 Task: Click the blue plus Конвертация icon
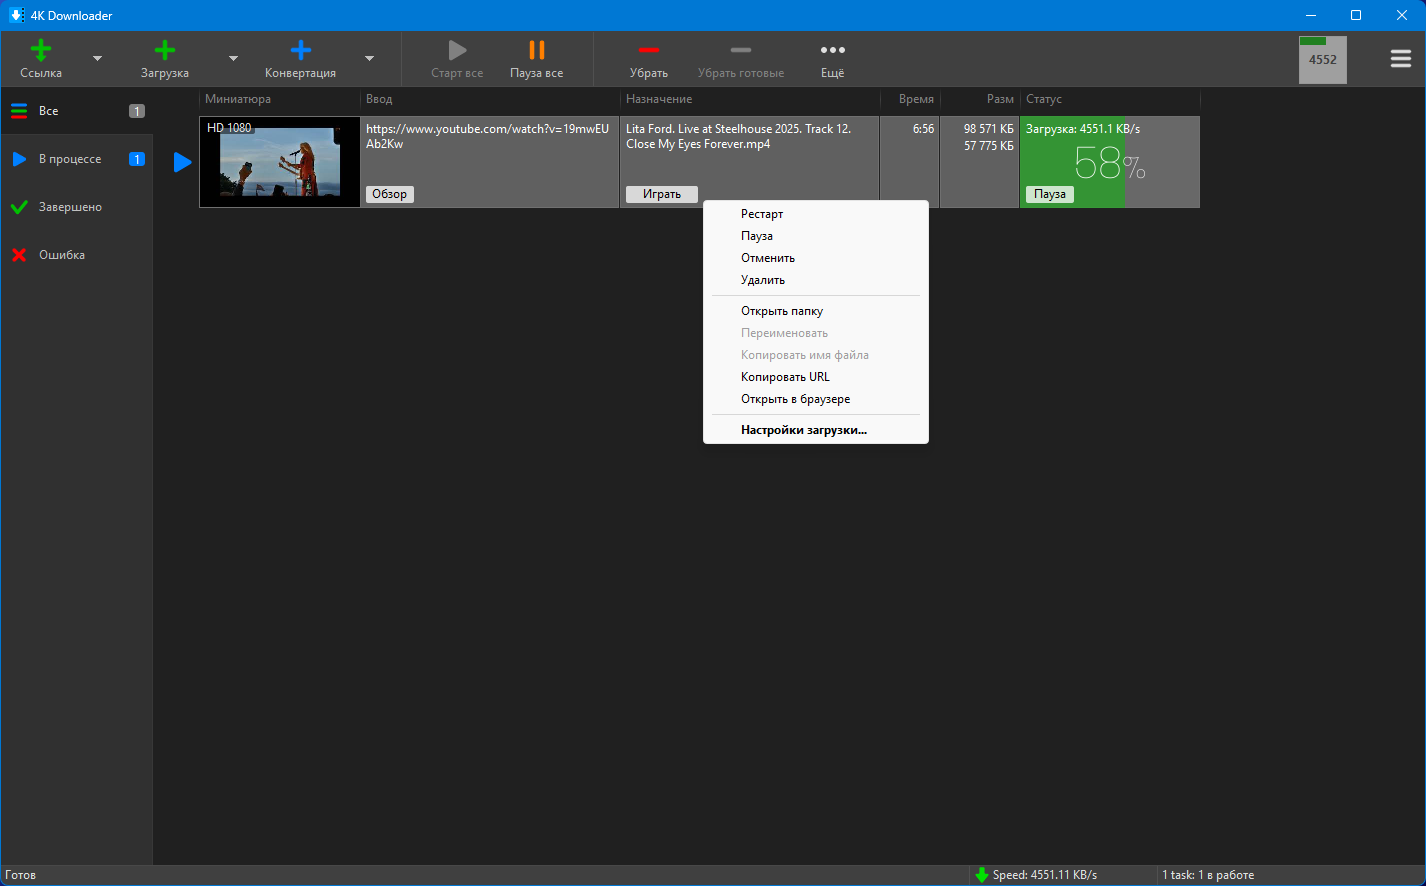point(300,51)
